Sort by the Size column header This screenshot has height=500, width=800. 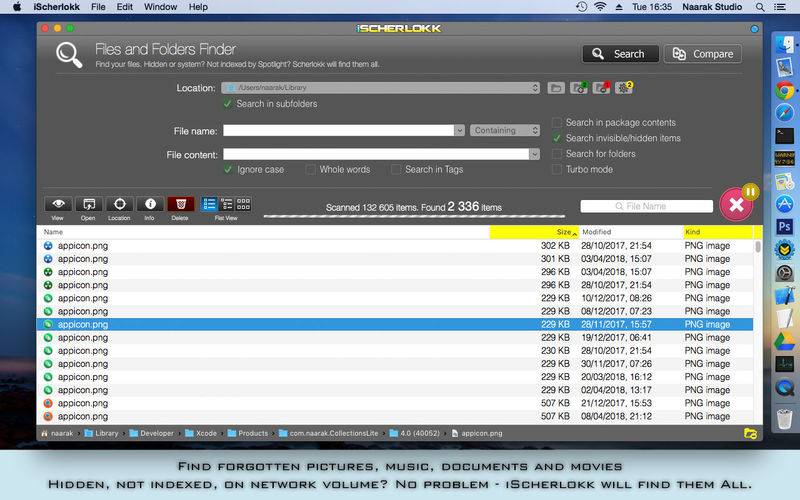[534, 232]
